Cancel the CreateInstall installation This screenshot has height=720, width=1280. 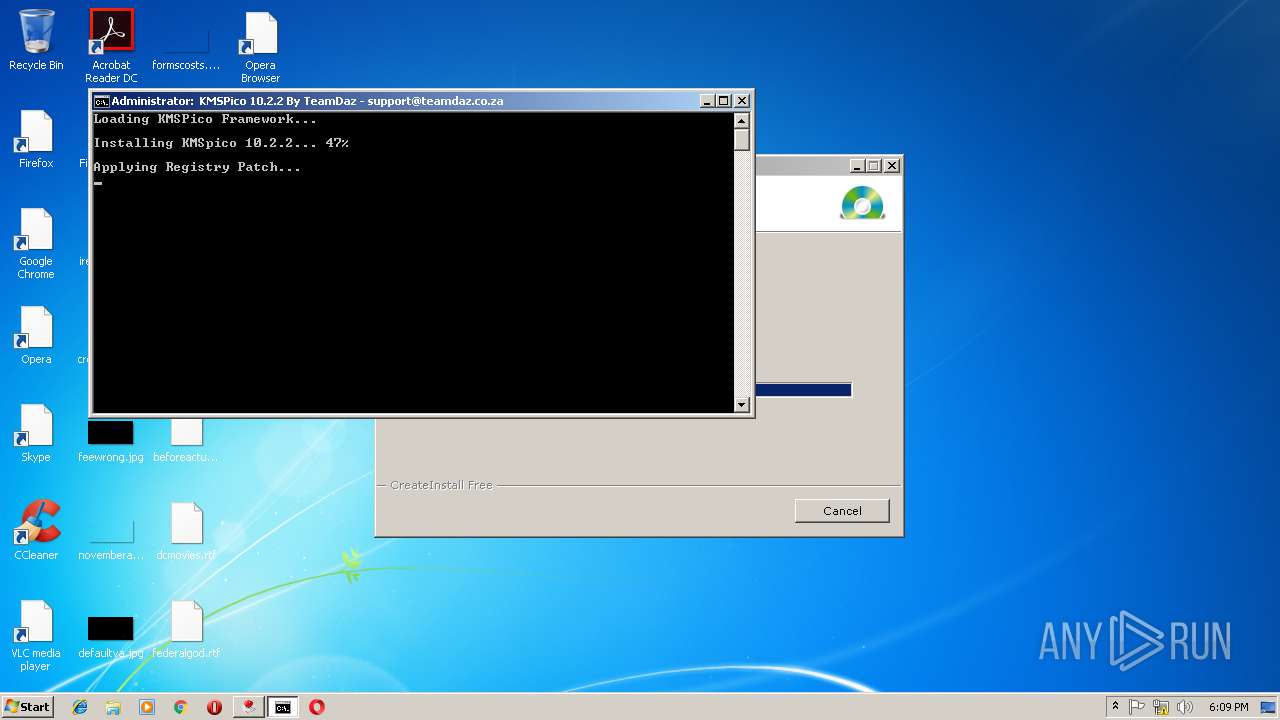point(842,511)
